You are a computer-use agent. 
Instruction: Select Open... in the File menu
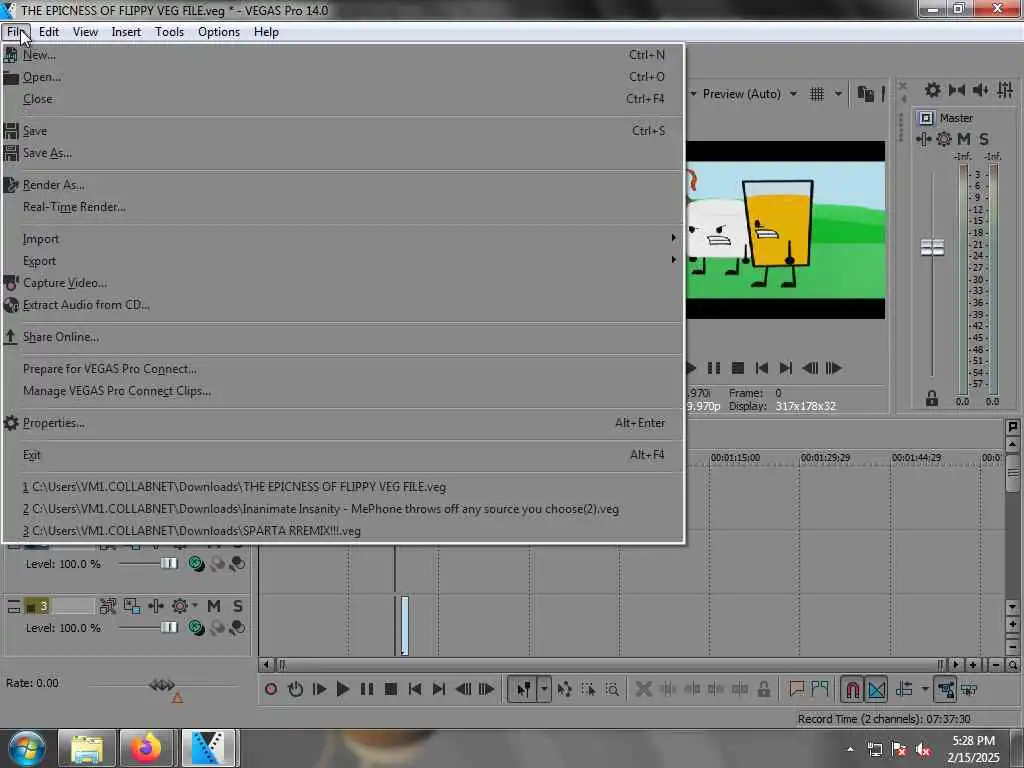pyautogui.click(x=343, y=76)
